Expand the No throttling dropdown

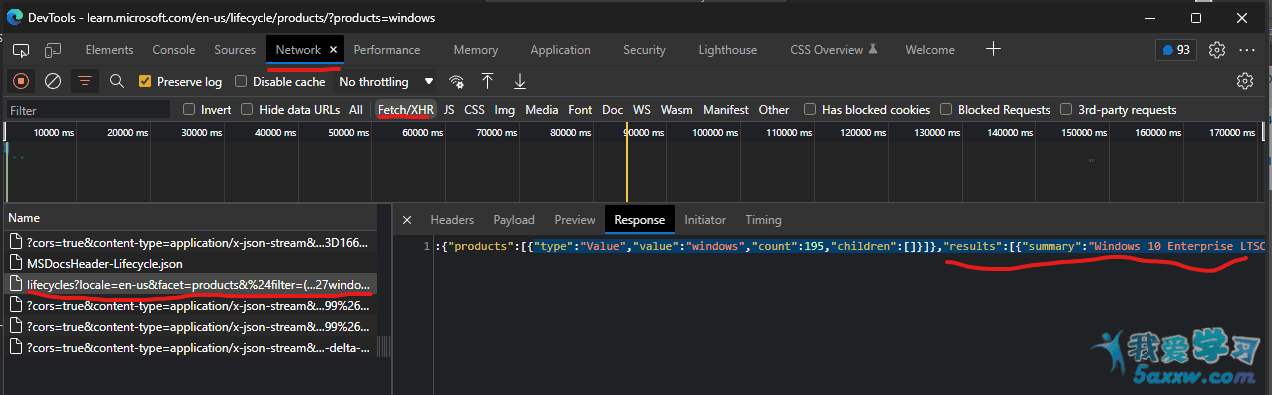(x=387, y=82)
